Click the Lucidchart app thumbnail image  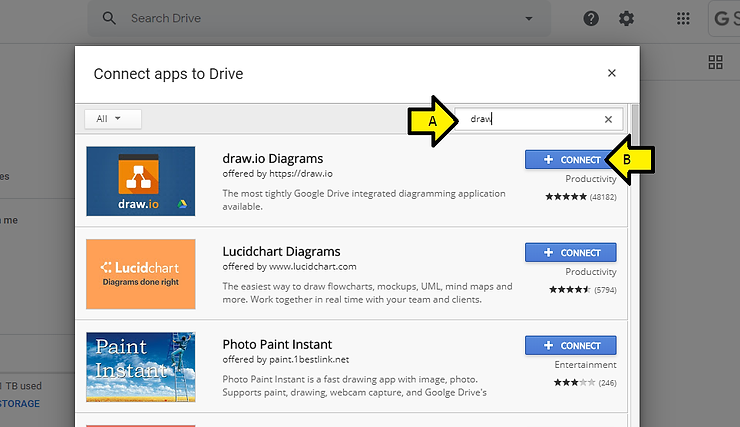[140, 274]
